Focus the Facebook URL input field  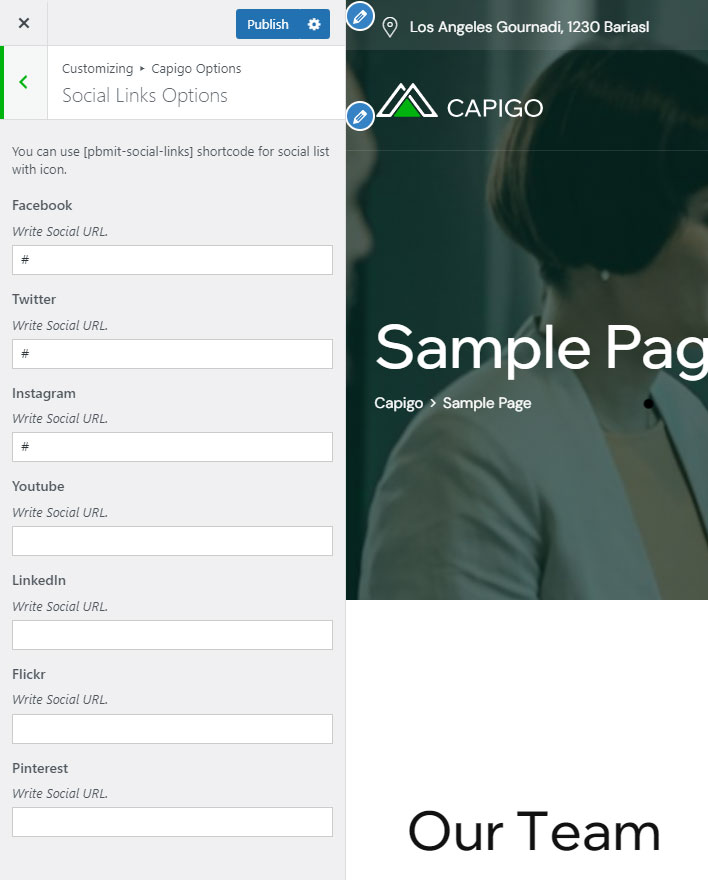[x=172, y=260]
